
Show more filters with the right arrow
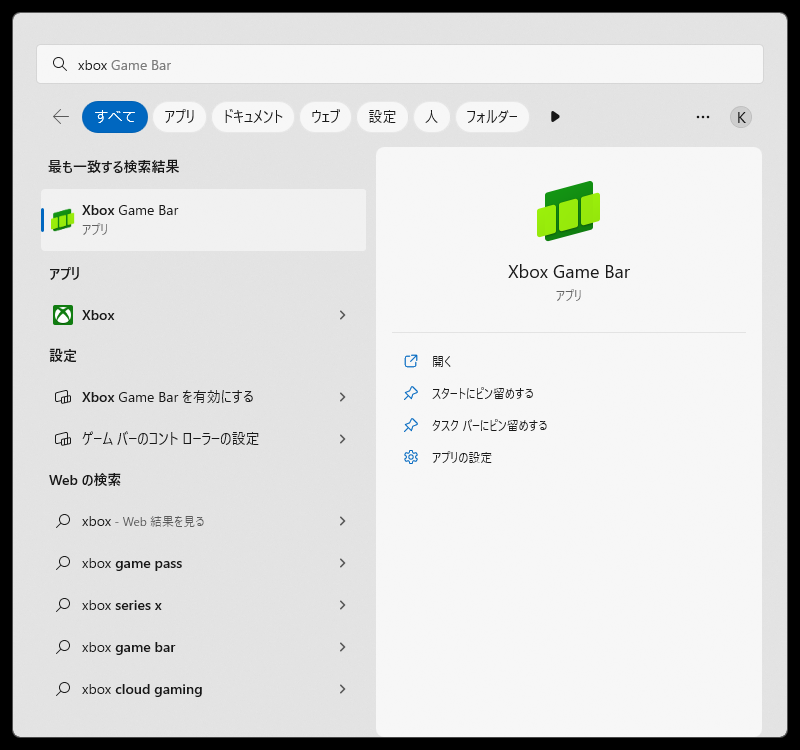(555, 117)
